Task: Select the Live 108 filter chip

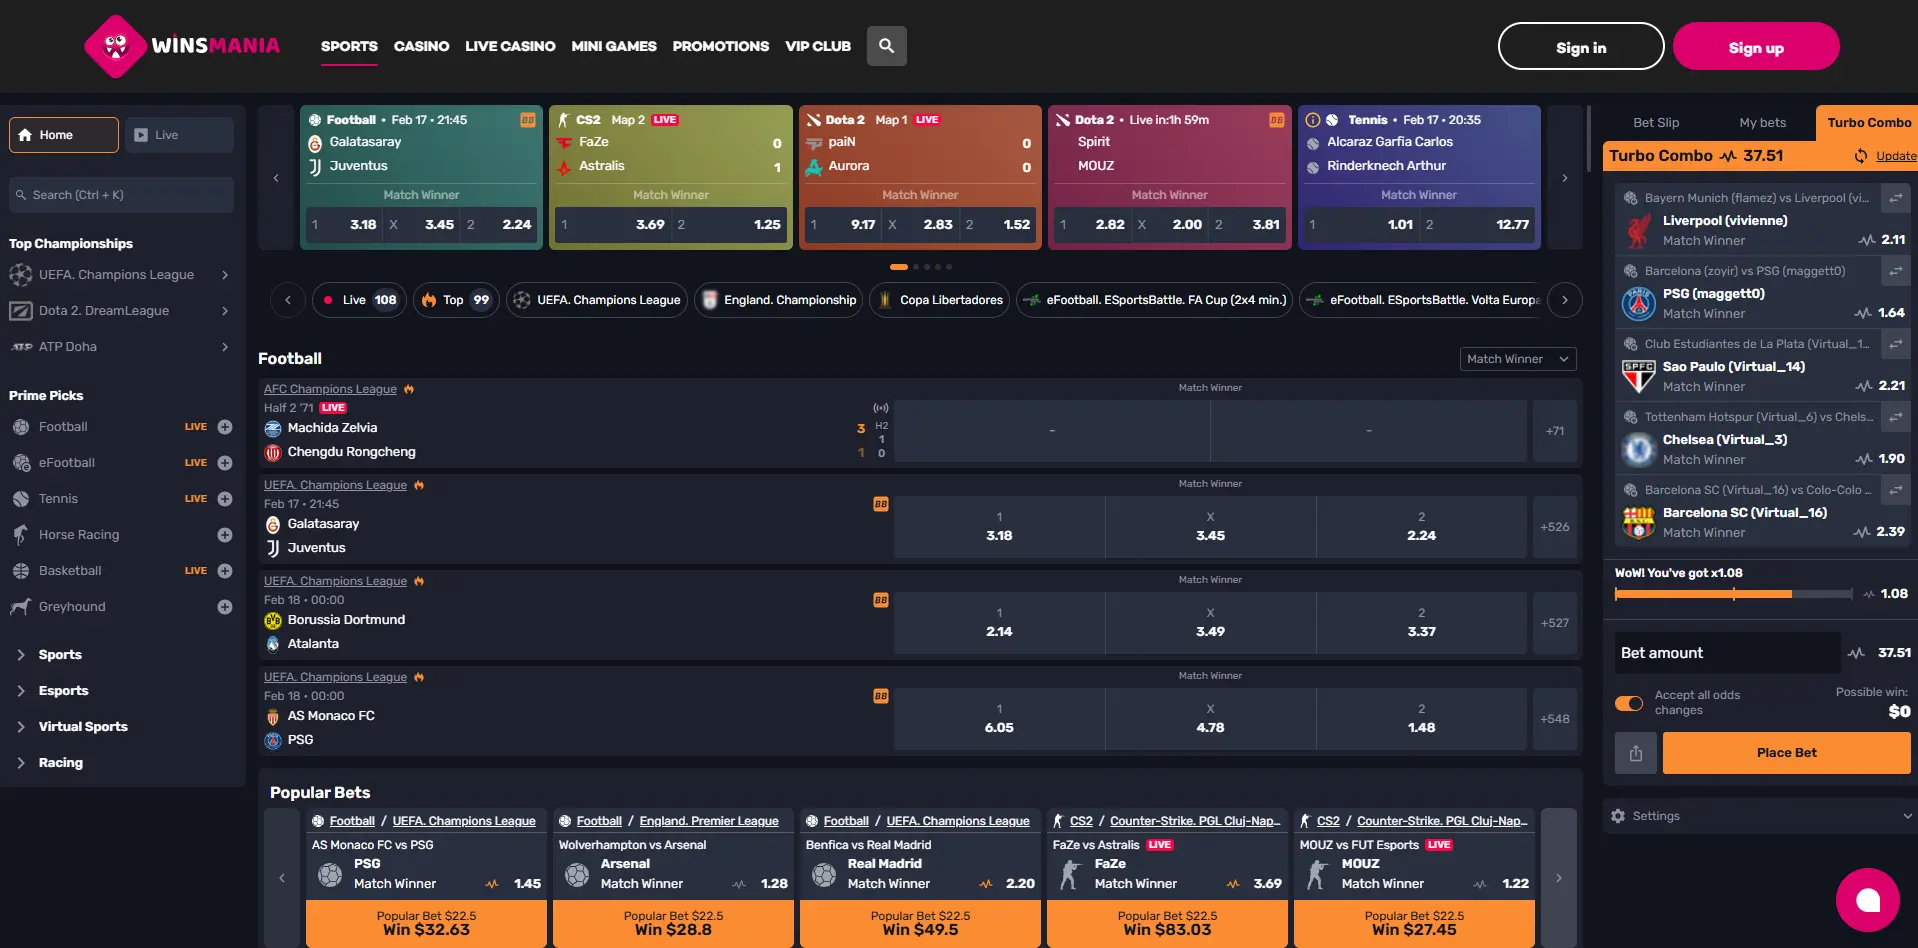Action: pos(359,300)
